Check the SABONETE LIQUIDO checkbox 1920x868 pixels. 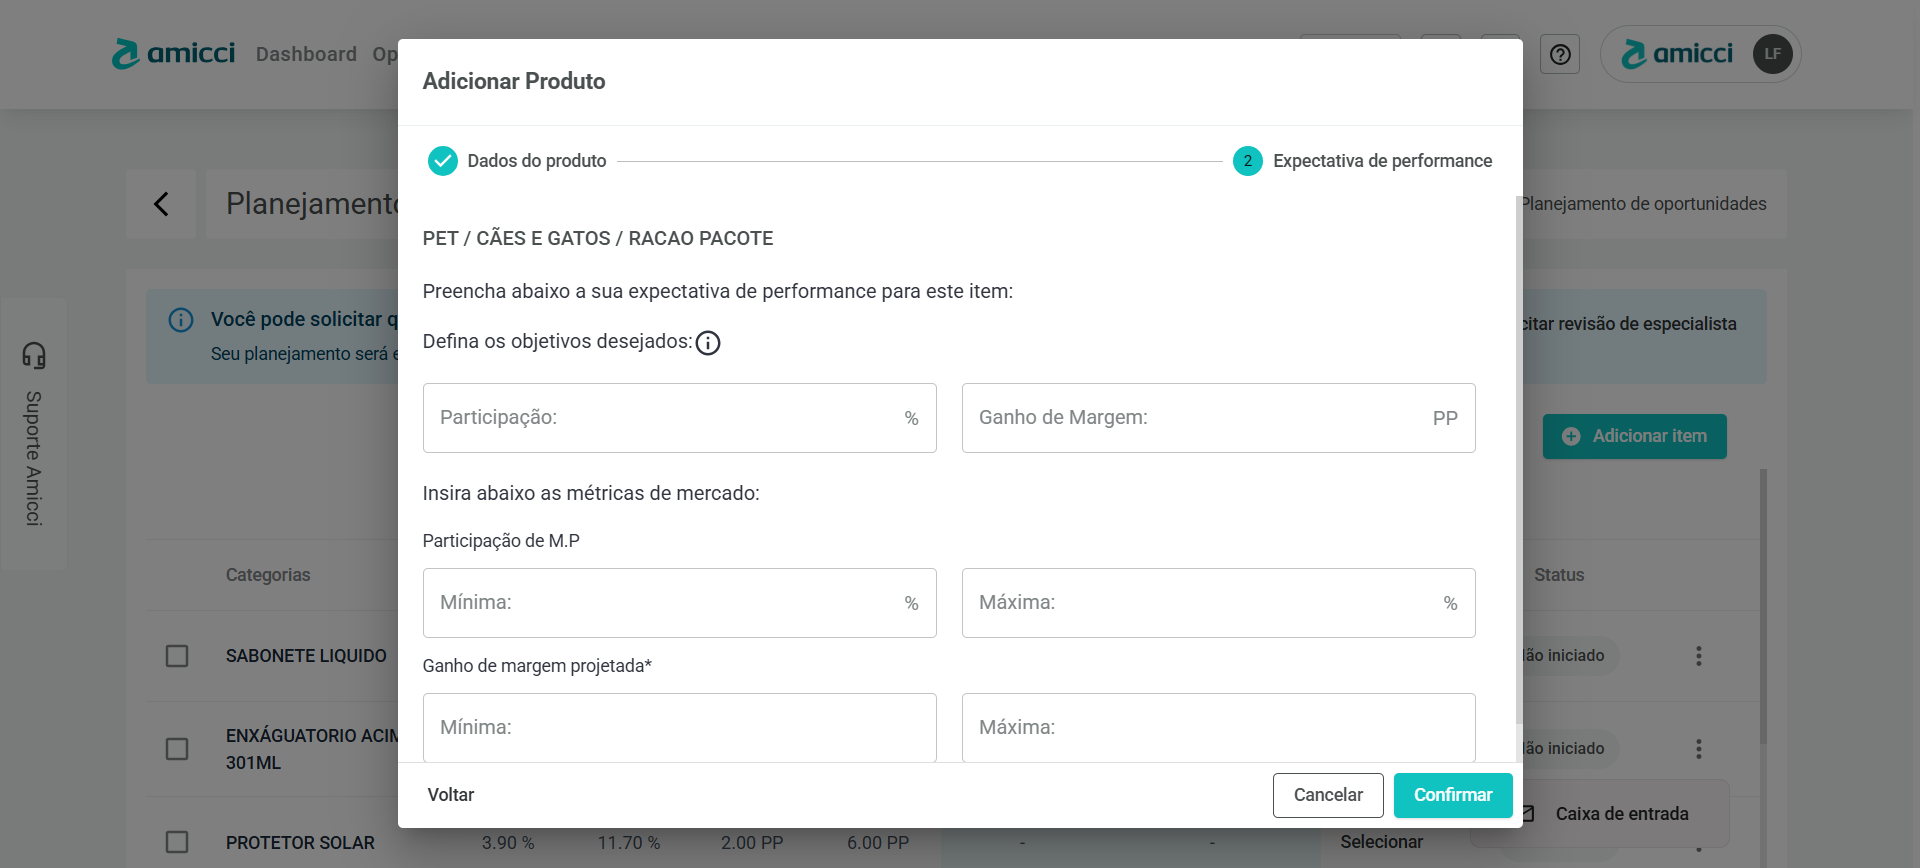coord(177,656)
